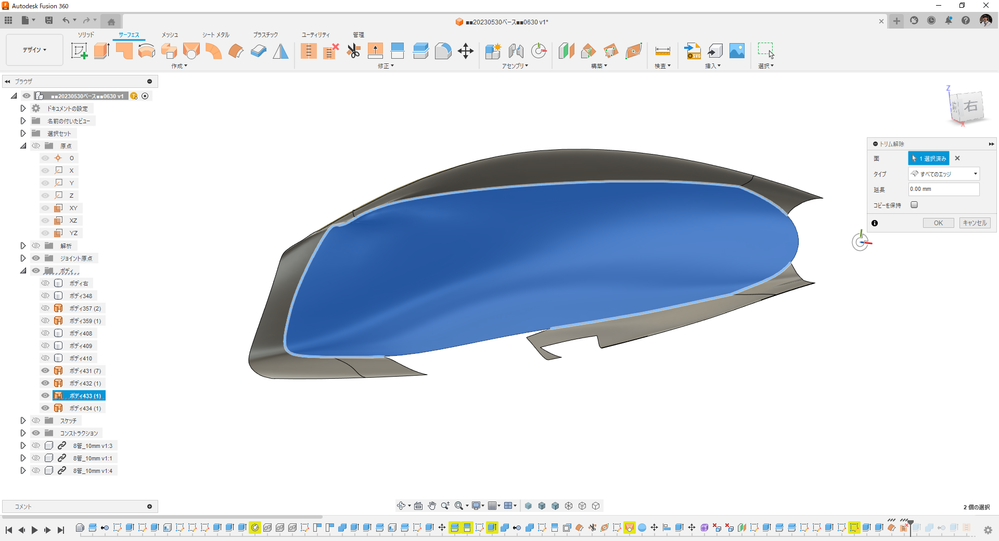This screenshot has height=541, width=999.
Task: Select ボディ357 (2) in browser
Action: pyautogui.click(x=85, y=308)
